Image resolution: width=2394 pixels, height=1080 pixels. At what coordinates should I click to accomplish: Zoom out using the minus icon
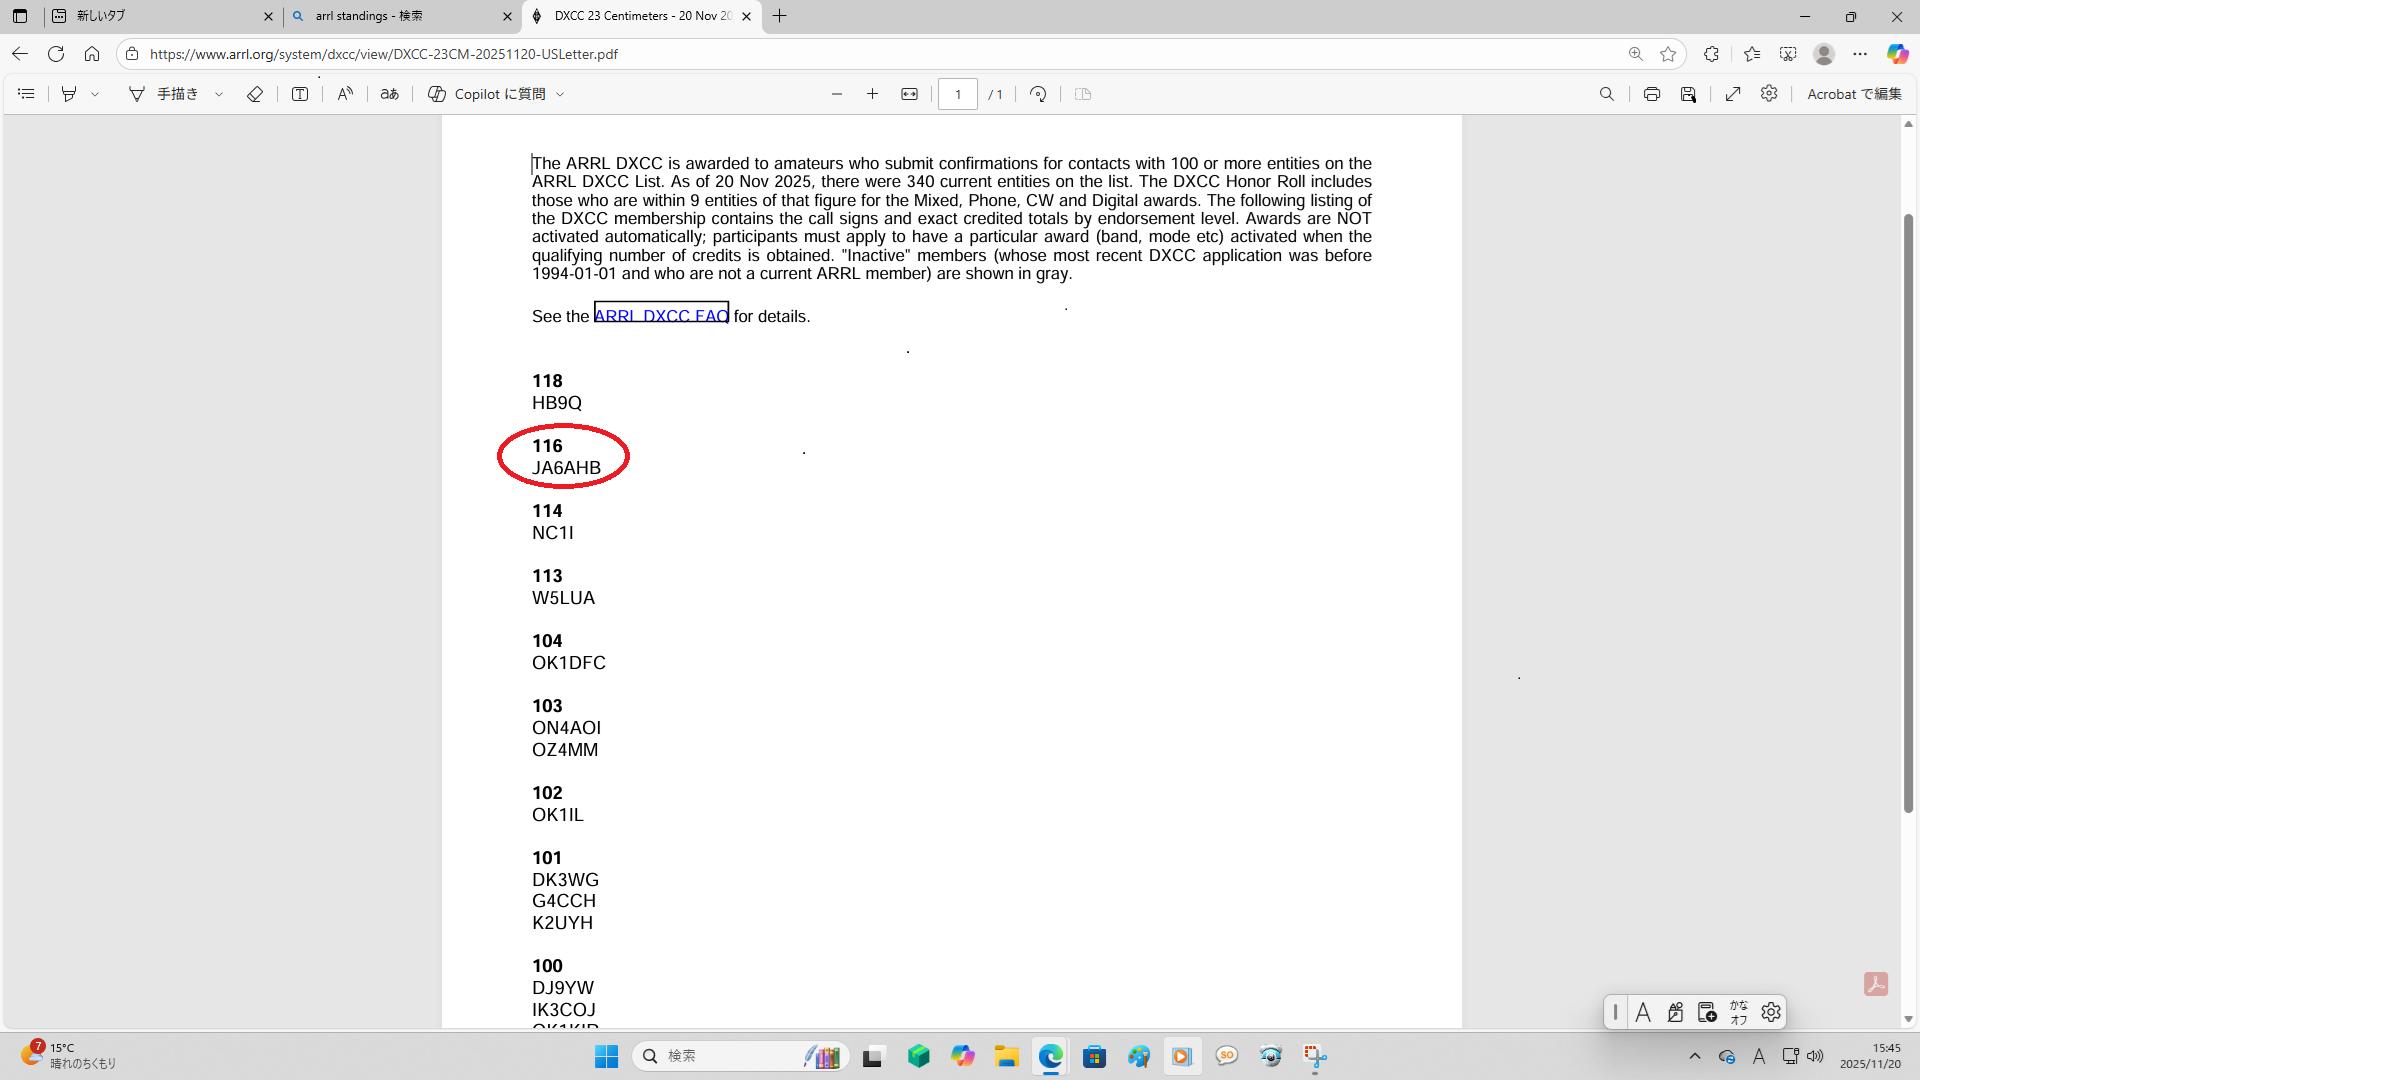coord(837,94)
